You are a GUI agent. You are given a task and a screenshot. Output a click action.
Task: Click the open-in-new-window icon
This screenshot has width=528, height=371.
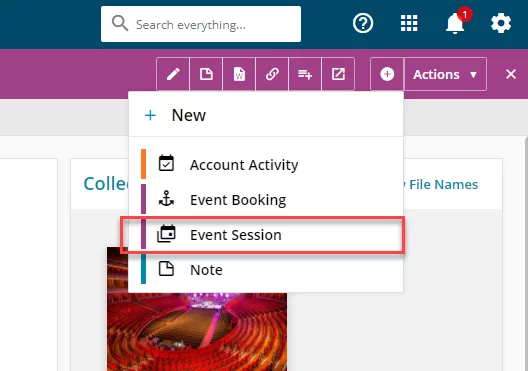(338, 74)
